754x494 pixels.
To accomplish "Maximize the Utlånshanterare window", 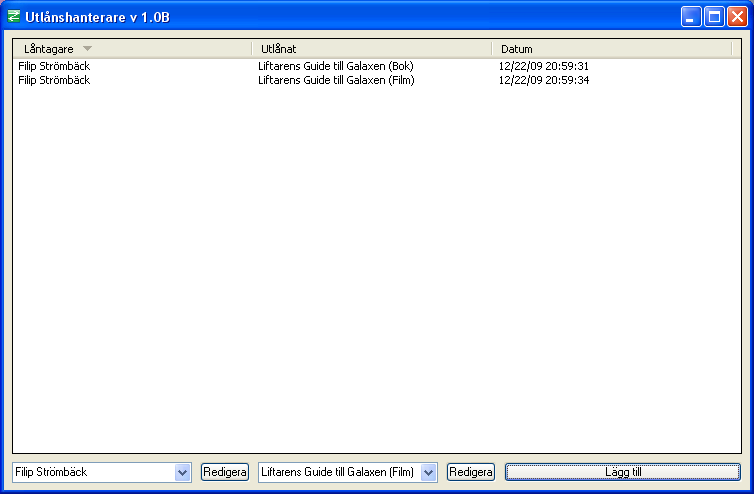I will click(714, 16).
